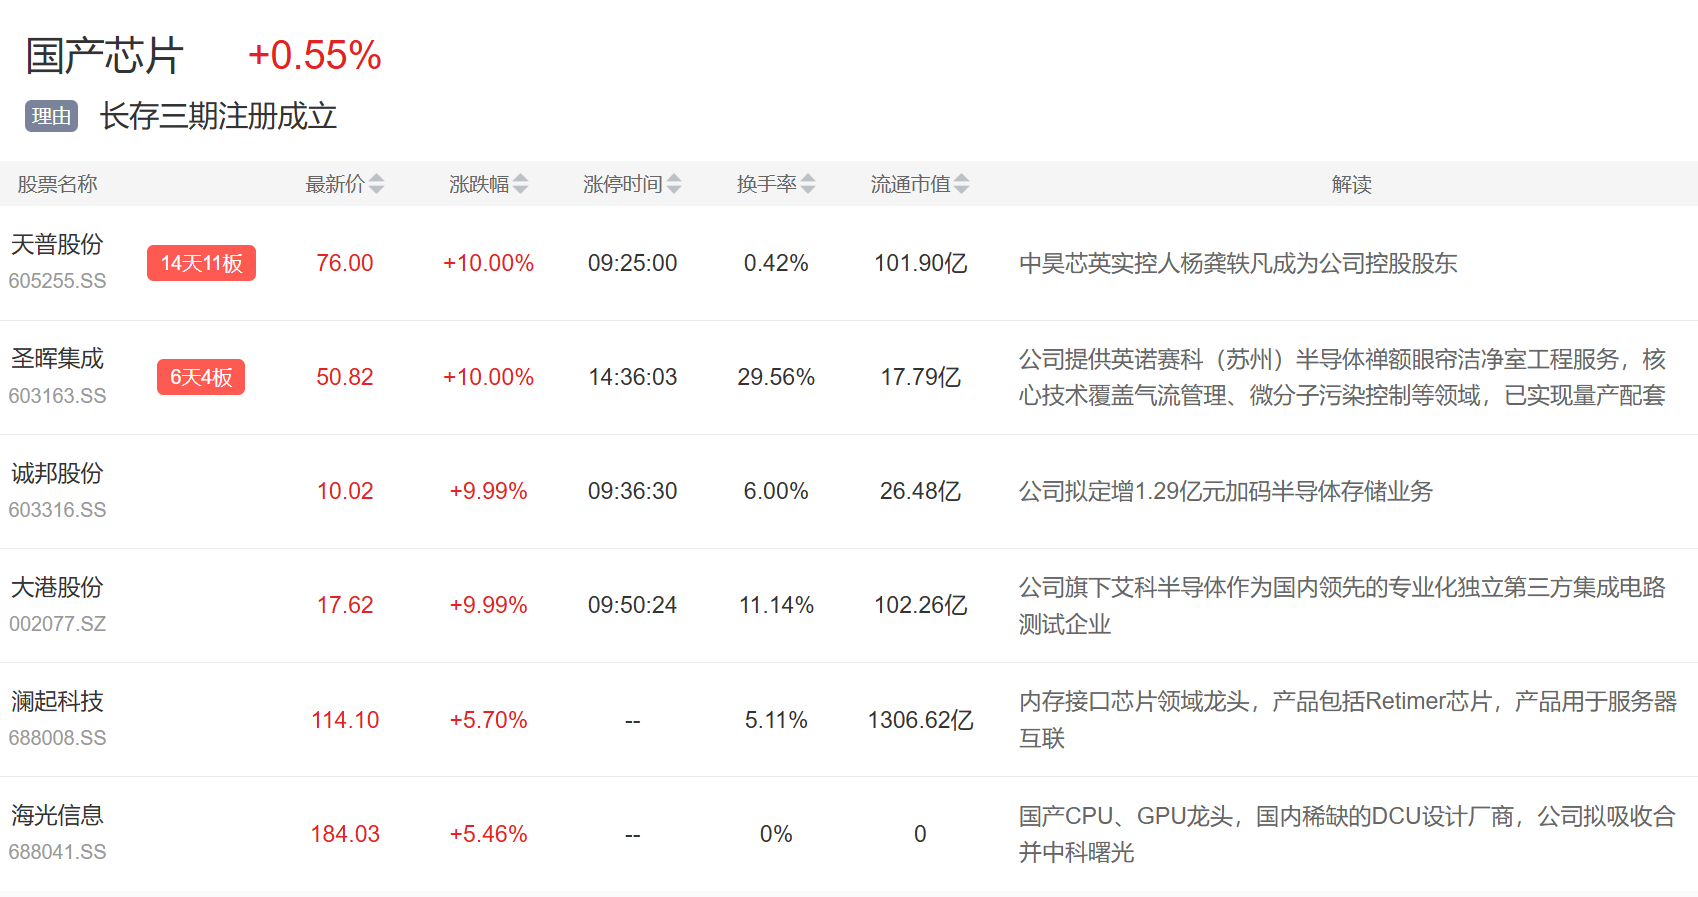This screenshot has width=1698, height=897.
Task: Click the 理由 tag badge
Action: coord(51,116)
